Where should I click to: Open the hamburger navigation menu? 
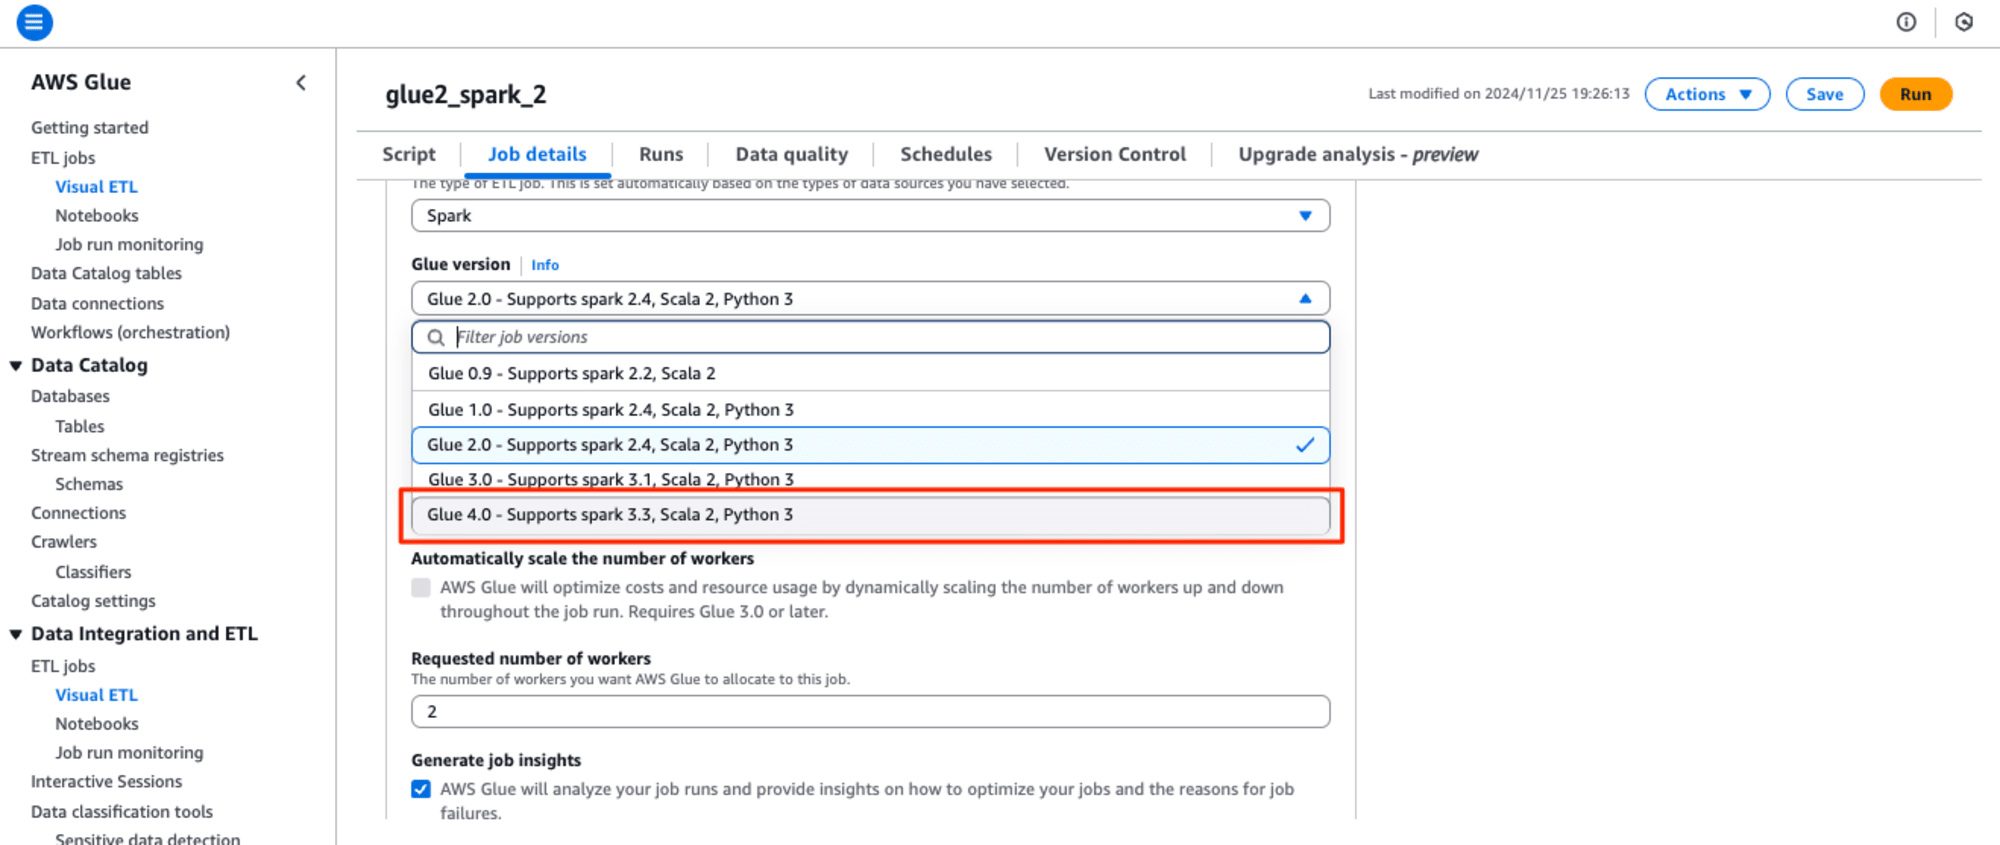tap(35, 22)
